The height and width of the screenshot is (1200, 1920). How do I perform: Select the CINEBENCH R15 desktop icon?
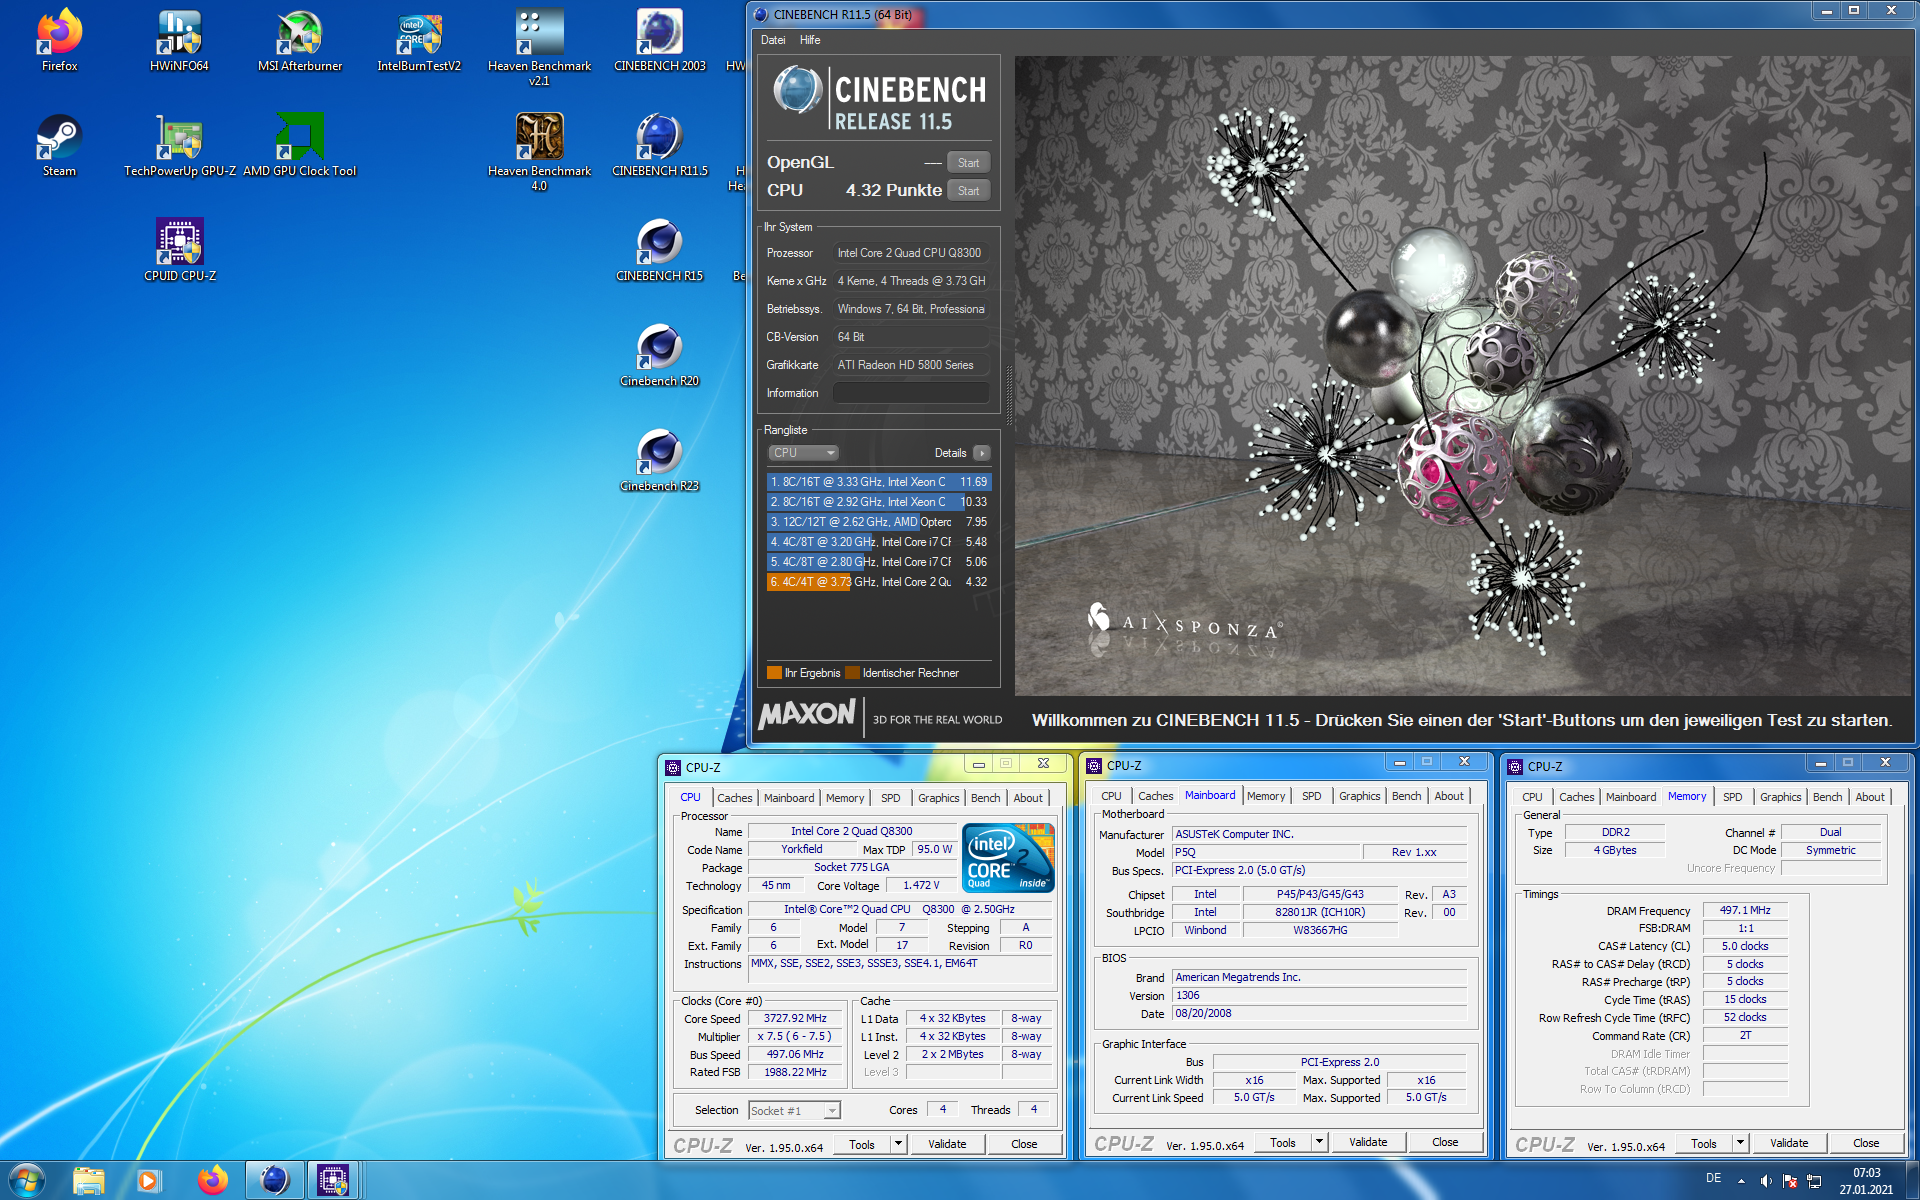660,250
